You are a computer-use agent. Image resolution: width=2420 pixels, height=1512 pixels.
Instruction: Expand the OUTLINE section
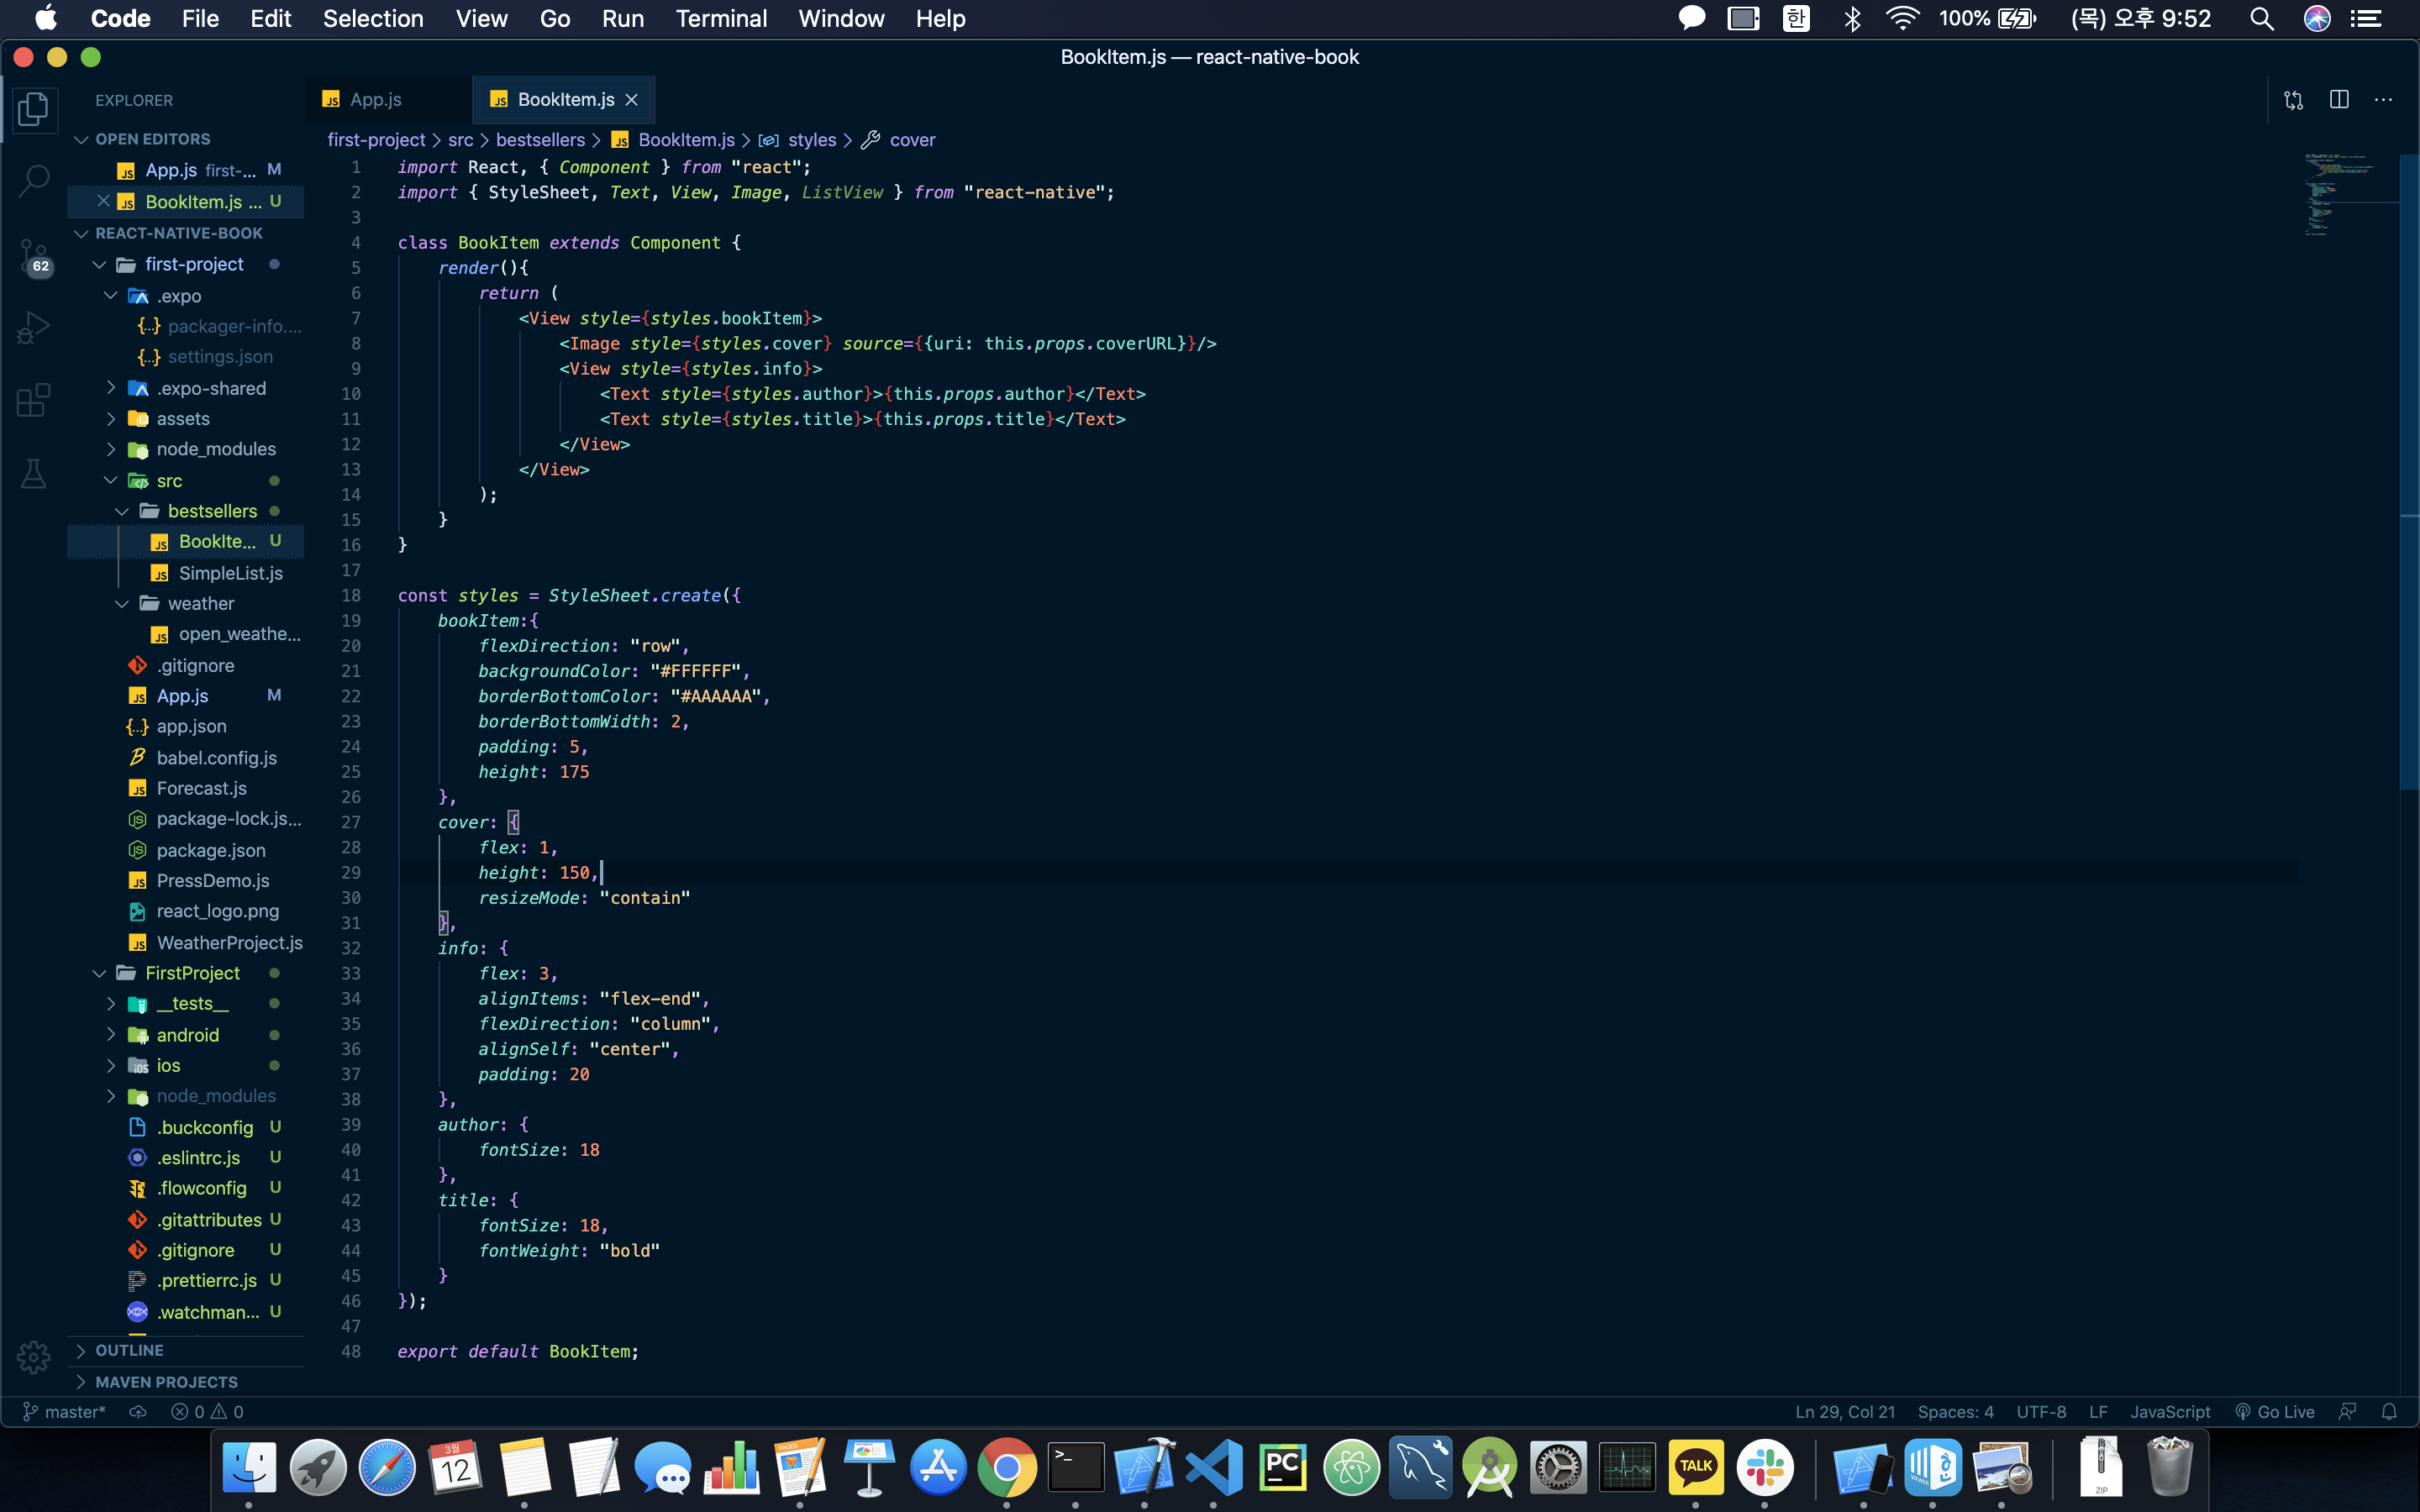pos(129,1350)
